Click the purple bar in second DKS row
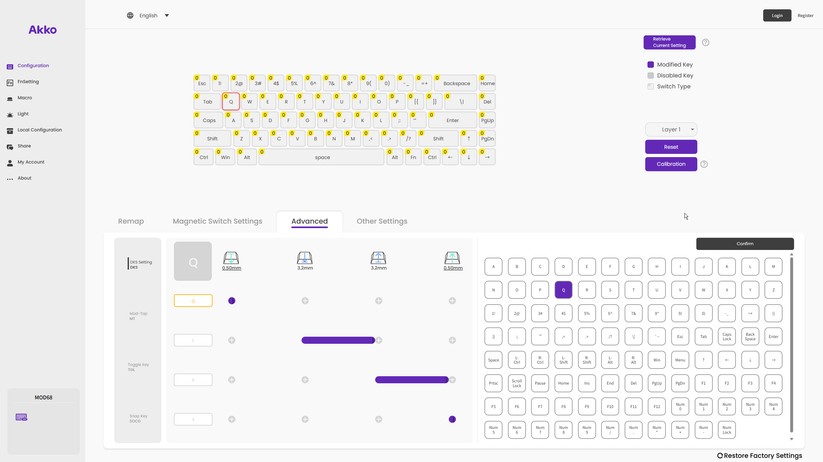823x462 pixels. (338, 340)
